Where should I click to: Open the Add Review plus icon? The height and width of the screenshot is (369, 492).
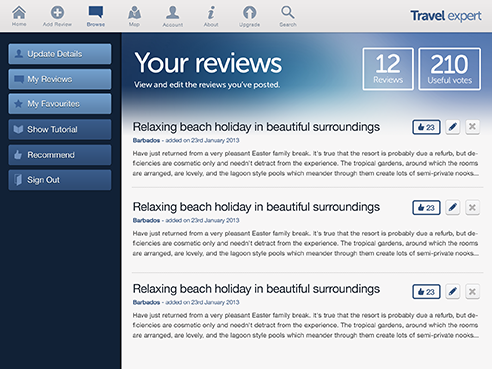pyautogui.click(x=57, y=13)
